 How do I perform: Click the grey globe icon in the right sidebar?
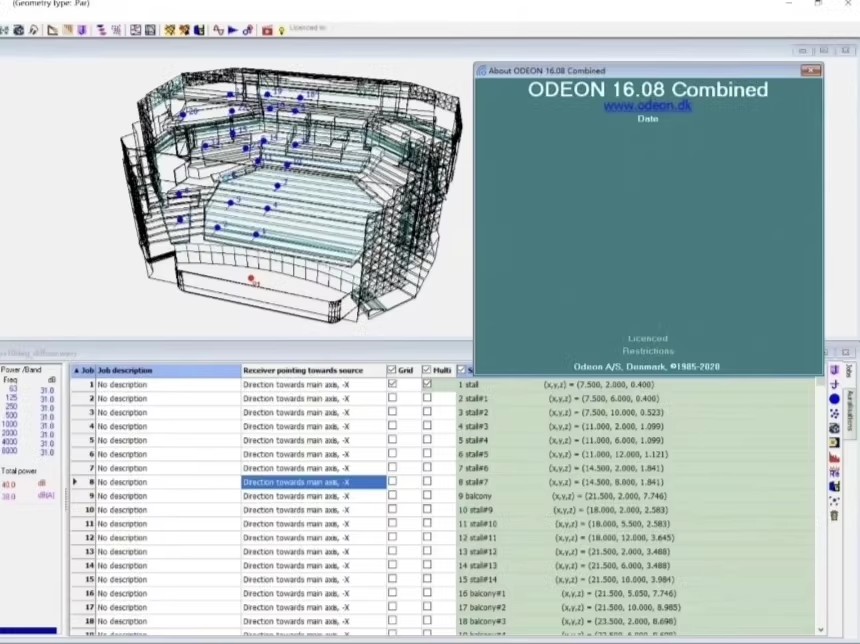point(834,428)
